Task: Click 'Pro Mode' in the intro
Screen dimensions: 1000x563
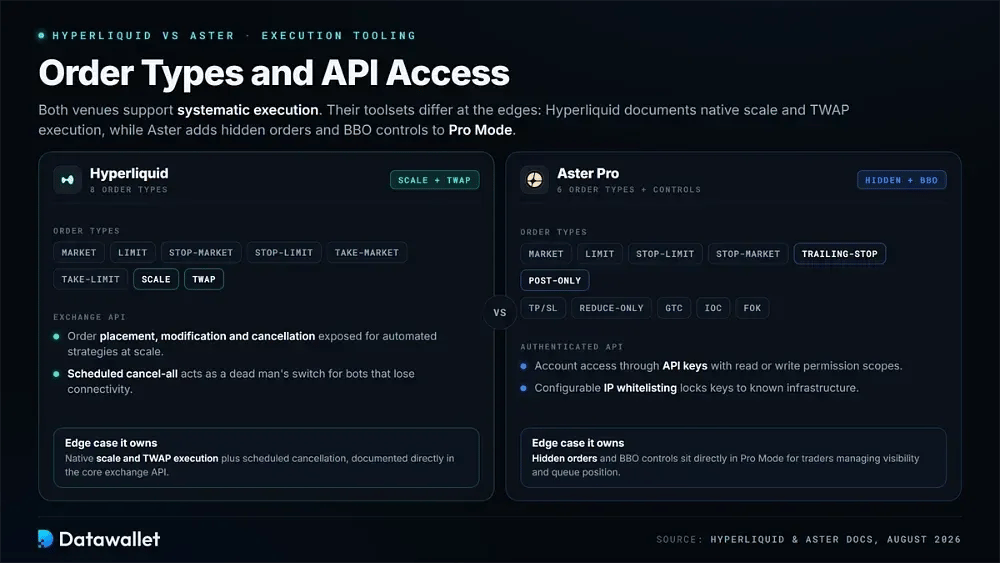Action: pos(480,129)
